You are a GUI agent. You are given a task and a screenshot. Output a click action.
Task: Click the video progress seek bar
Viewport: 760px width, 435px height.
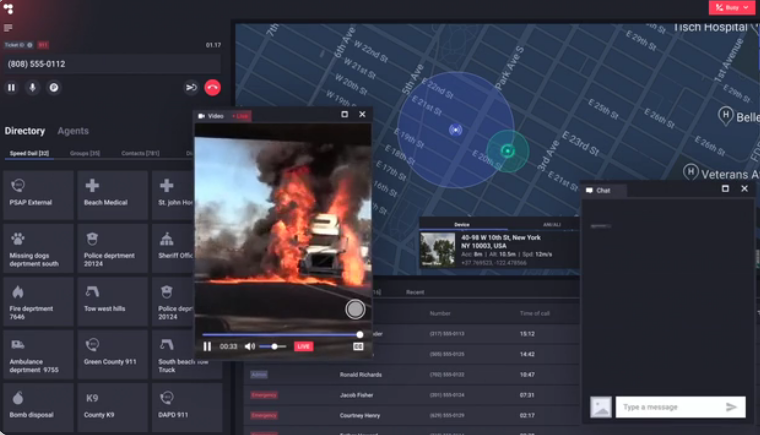(282, 335)
